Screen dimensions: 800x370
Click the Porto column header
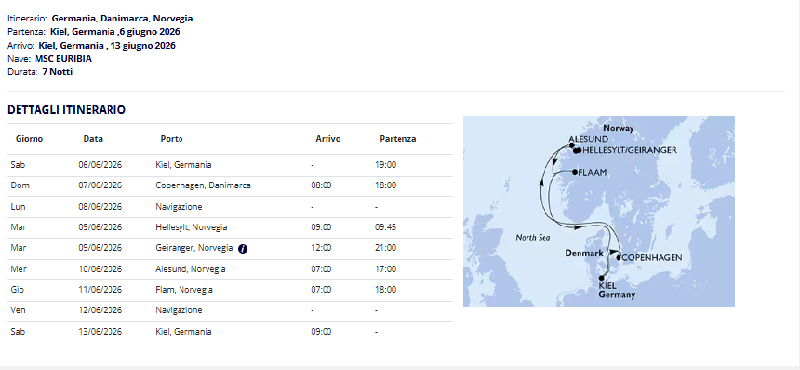[171, 139]
